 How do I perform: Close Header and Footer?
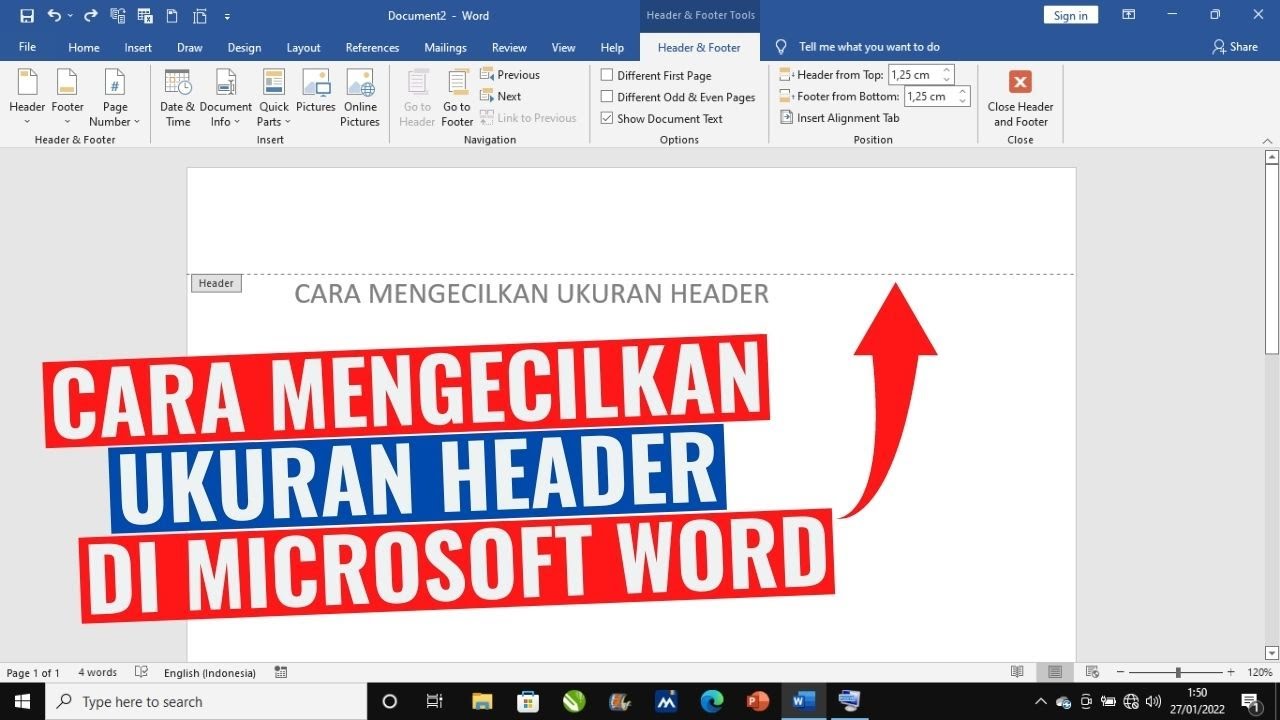click(x=1020, y=98)
